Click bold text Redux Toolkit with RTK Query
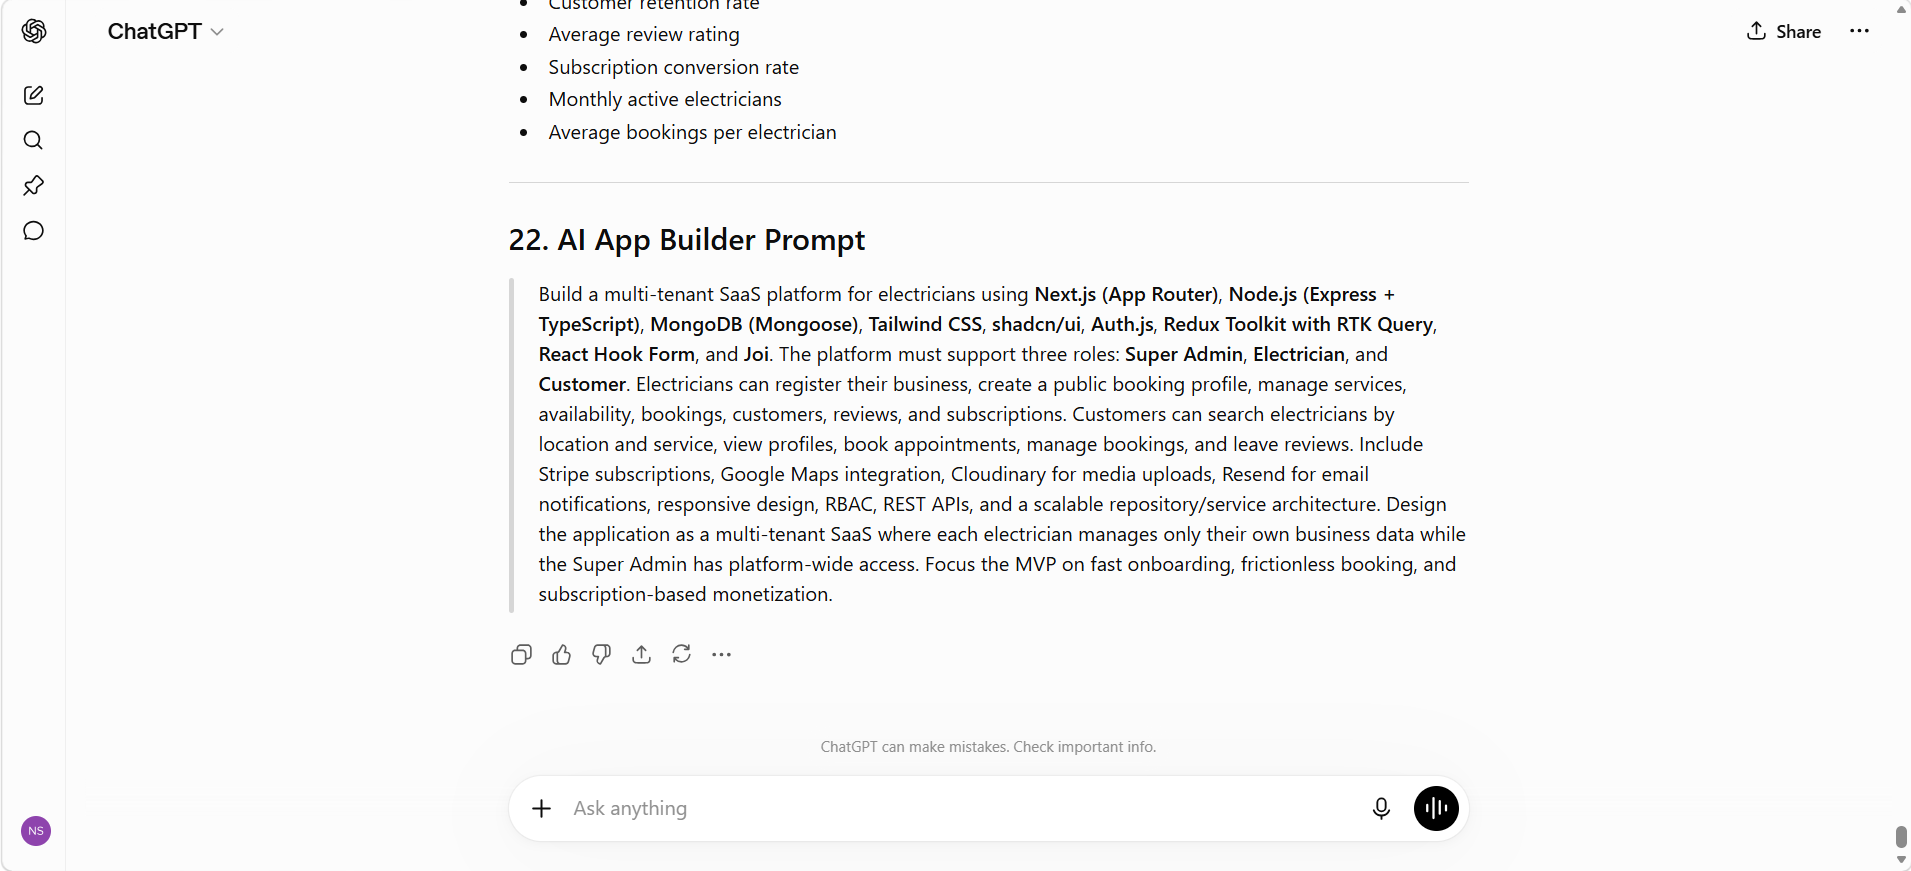 coord(1298,324)
